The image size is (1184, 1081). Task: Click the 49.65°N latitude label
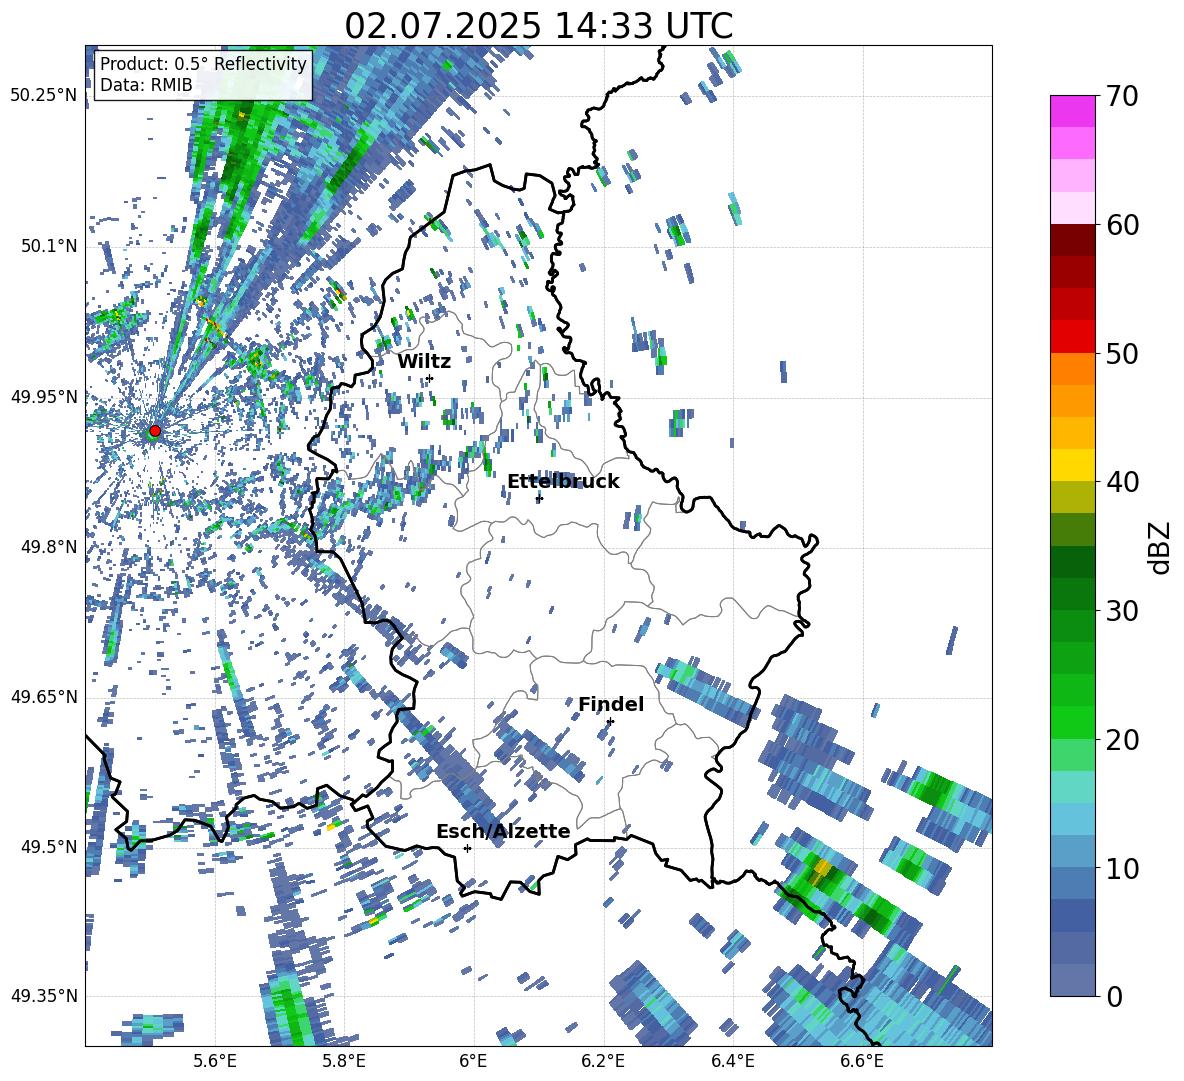(x=45, y=697)
